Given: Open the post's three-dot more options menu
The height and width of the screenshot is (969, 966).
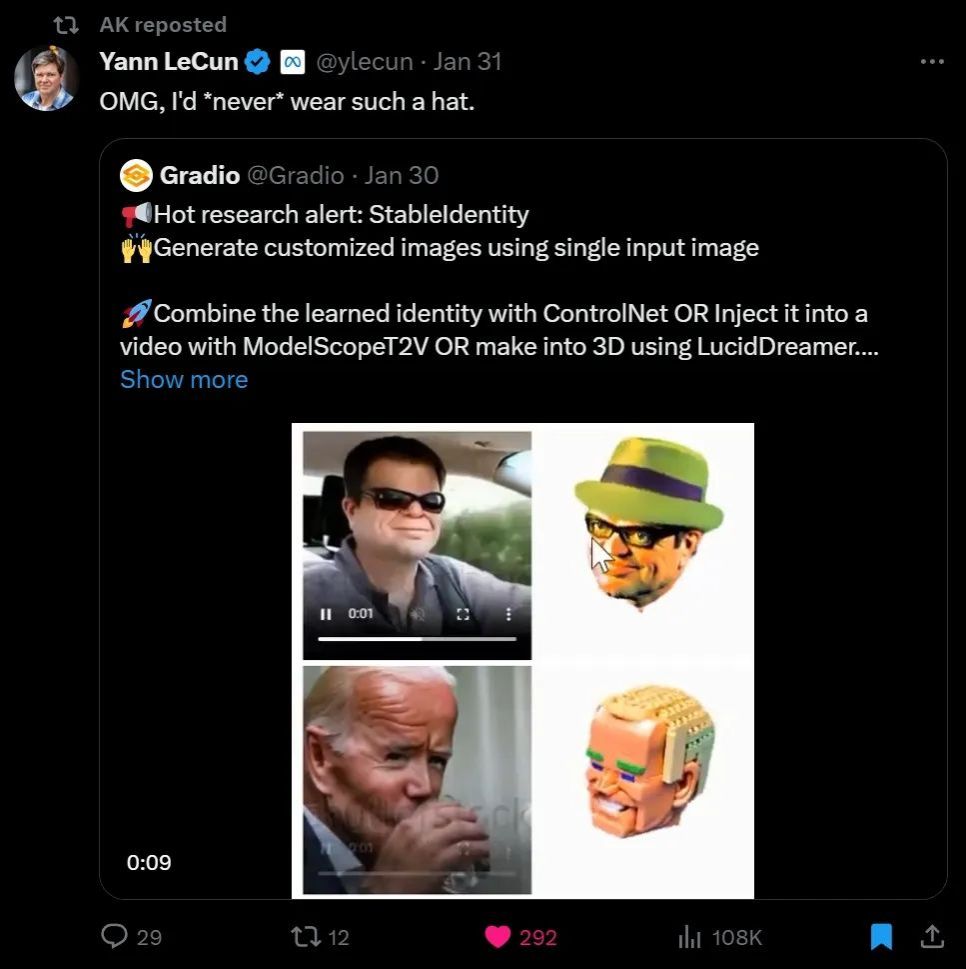Looking at the screenshot, I should click(931, 62).
